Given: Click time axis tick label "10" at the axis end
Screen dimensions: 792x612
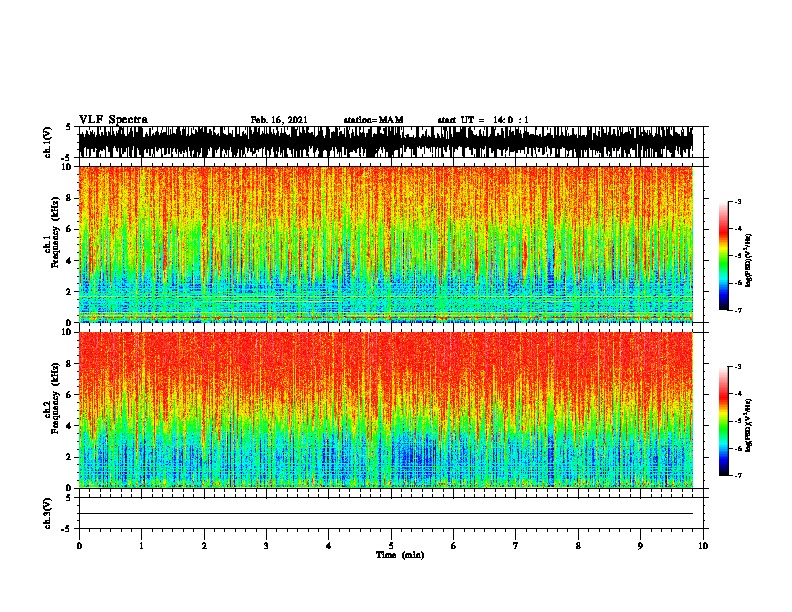Looking at the screenshot, I should coord(703,545).
